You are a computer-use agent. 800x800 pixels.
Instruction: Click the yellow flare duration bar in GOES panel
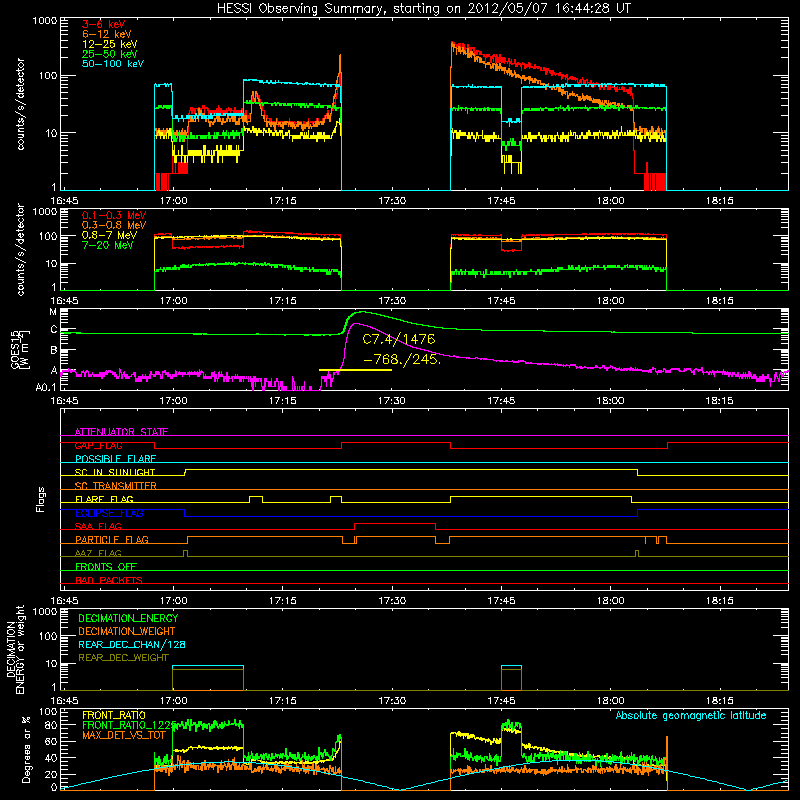tap(355, 370)
